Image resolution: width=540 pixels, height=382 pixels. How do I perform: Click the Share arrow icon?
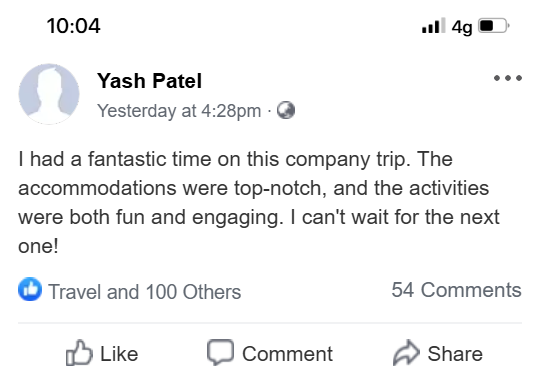click(406, 352)
